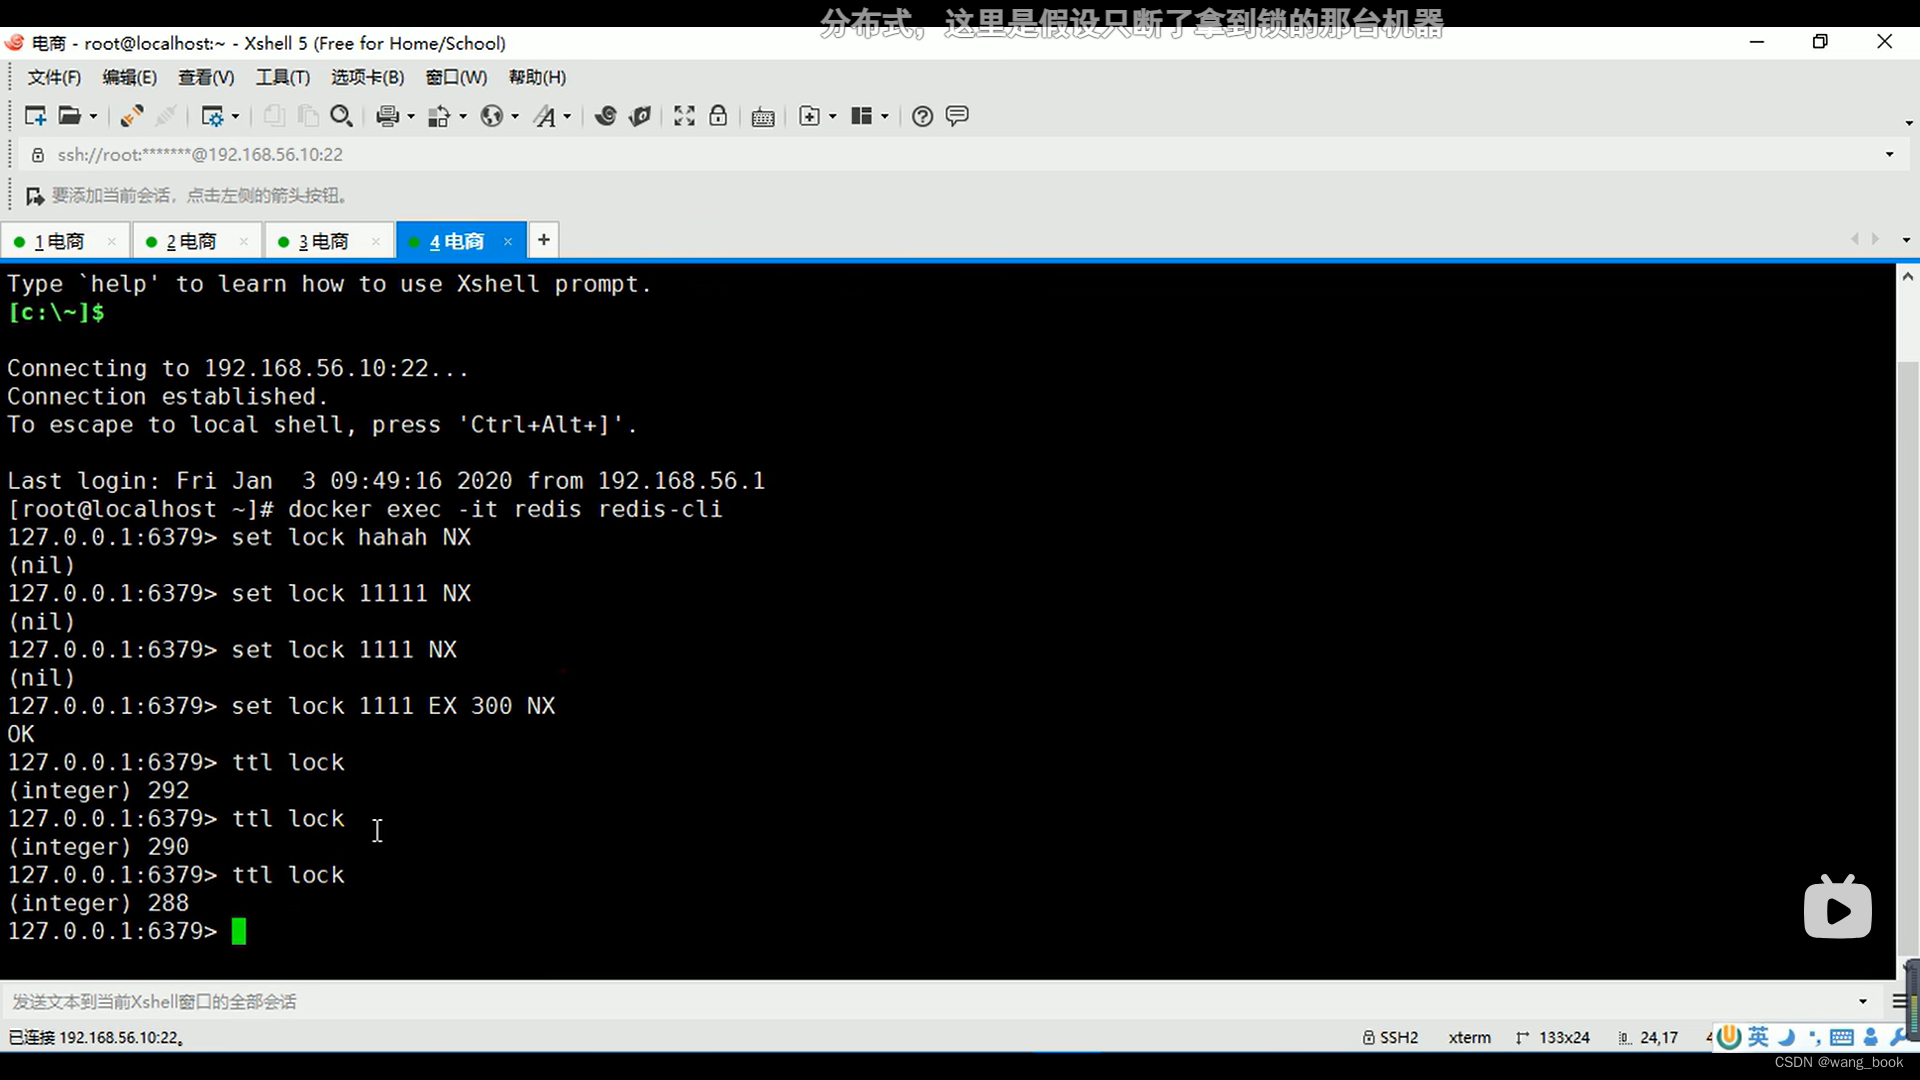Add a new tab with plus button
Image resolution: width=1920 pixels, height=1080 pixels.
544,240
